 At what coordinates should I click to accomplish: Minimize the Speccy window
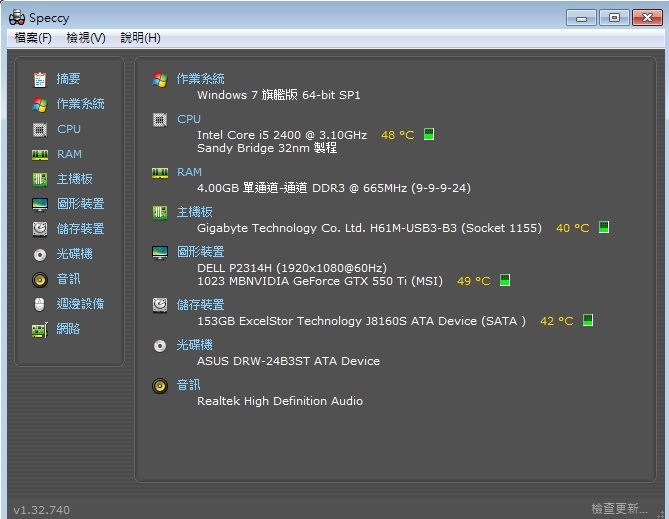[x=581, y=18]
